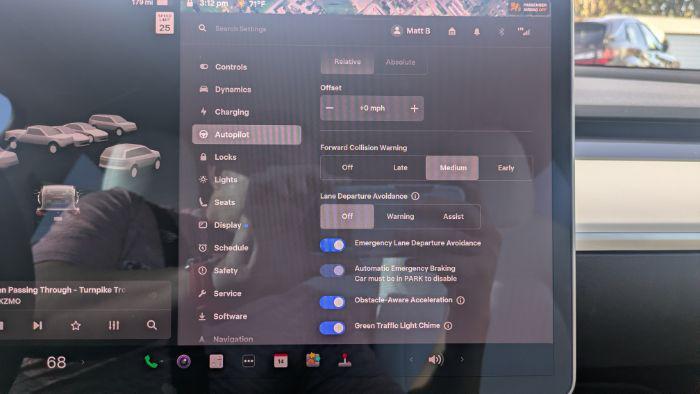The height and width of the screenshot is (394, 700).
Task: Open the Toybox app in dock
Action: pyautogui.click(x=312, y=360)
